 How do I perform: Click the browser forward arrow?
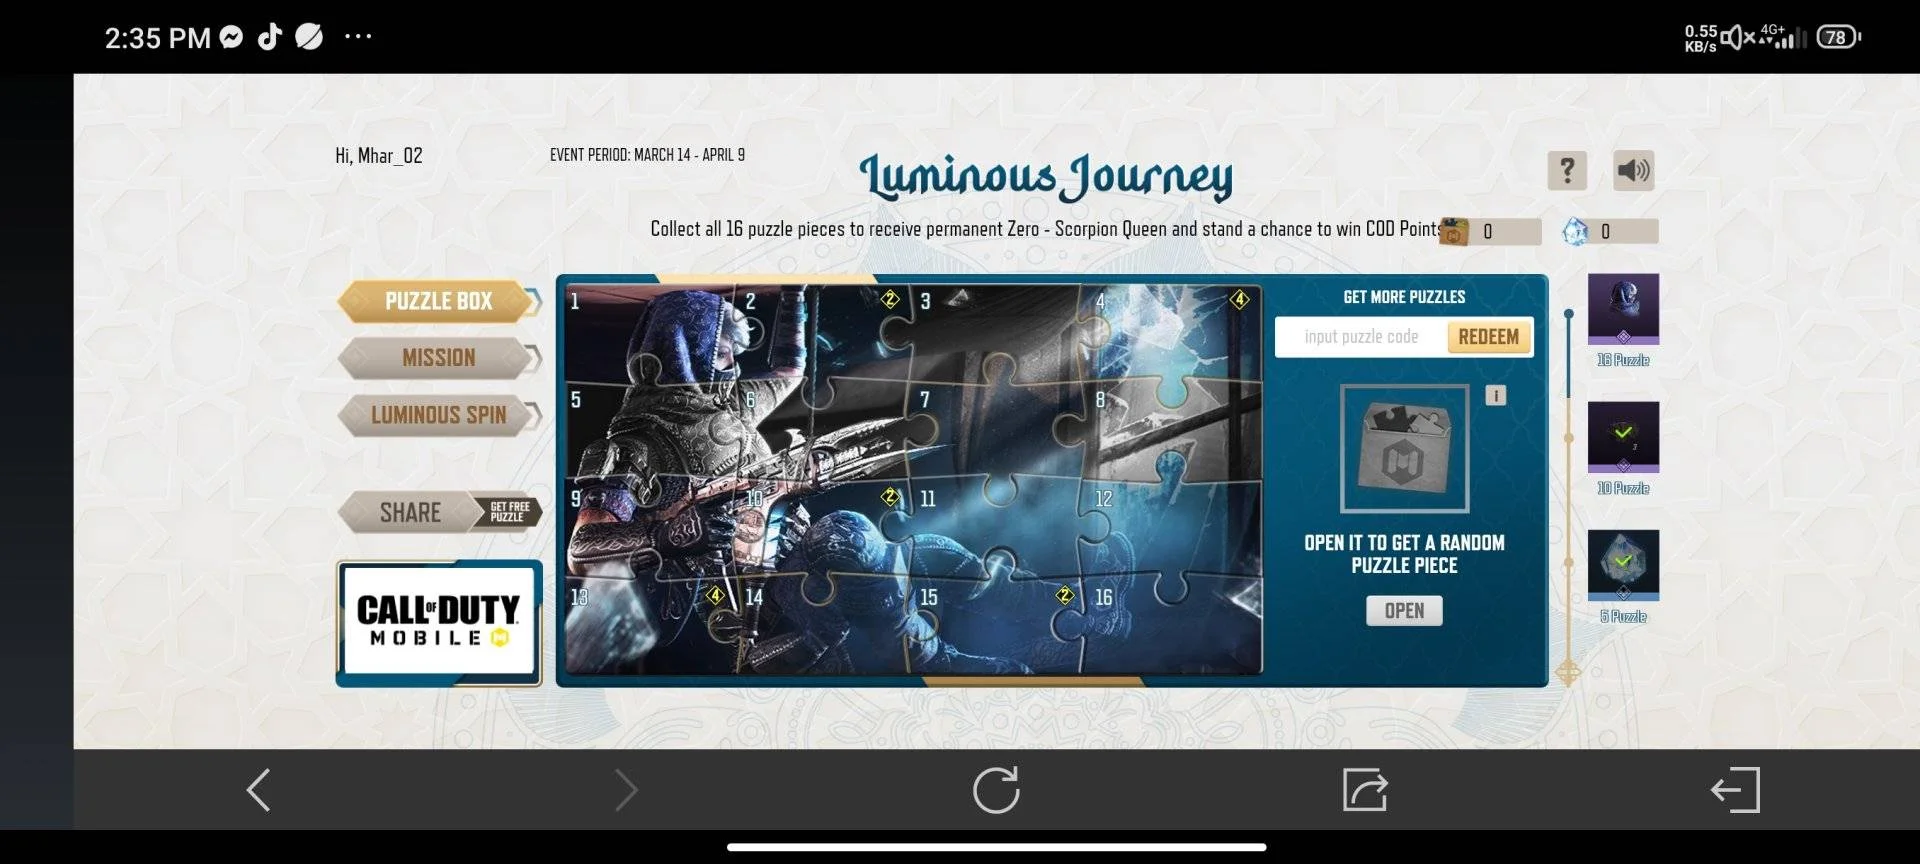click(626, 790)
